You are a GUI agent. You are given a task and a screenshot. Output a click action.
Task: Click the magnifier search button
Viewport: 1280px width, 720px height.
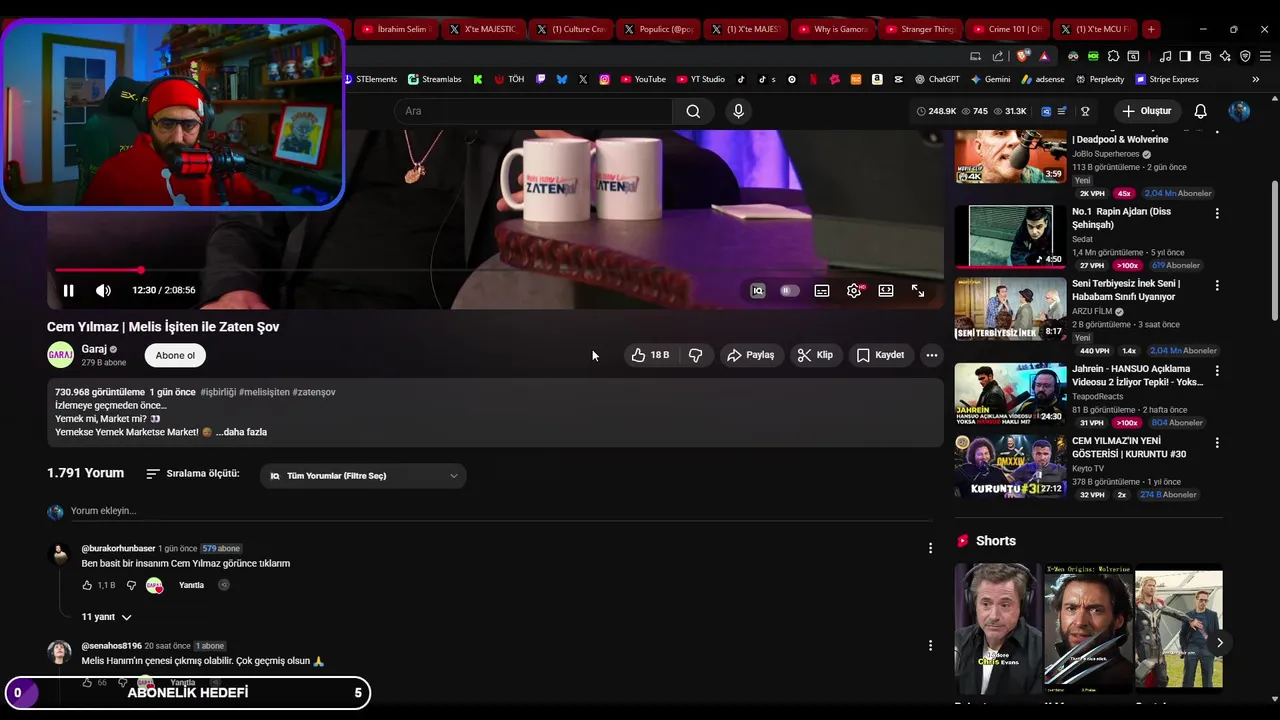(693, 111)
